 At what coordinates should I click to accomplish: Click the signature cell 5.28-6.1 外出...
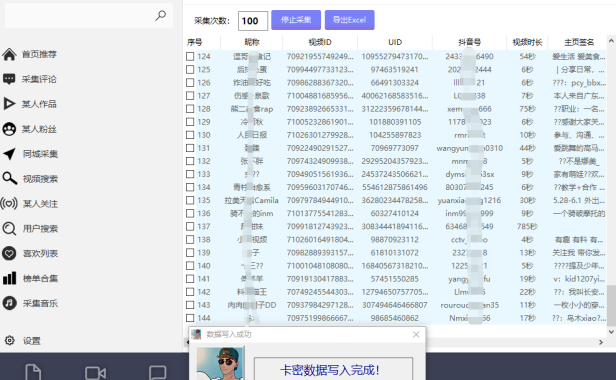[579, 200]
